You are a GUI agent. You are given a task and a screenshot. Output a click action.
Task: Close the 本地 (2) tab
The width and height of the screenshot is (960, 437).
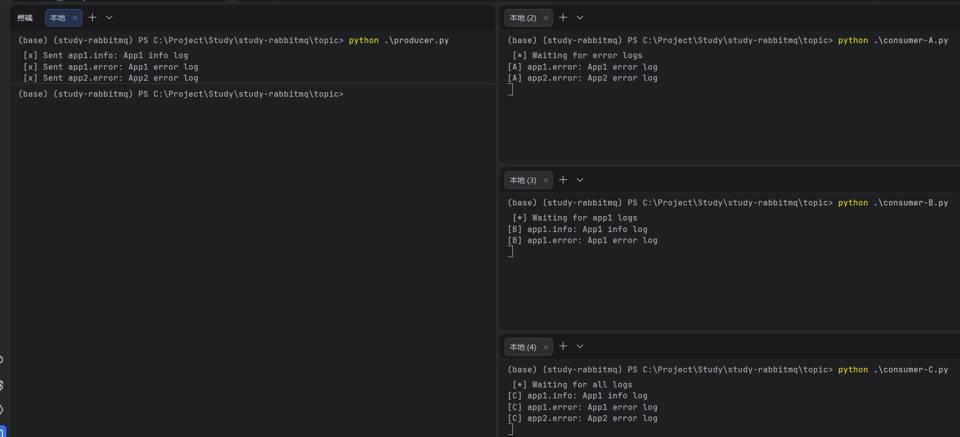click(545, 18)
